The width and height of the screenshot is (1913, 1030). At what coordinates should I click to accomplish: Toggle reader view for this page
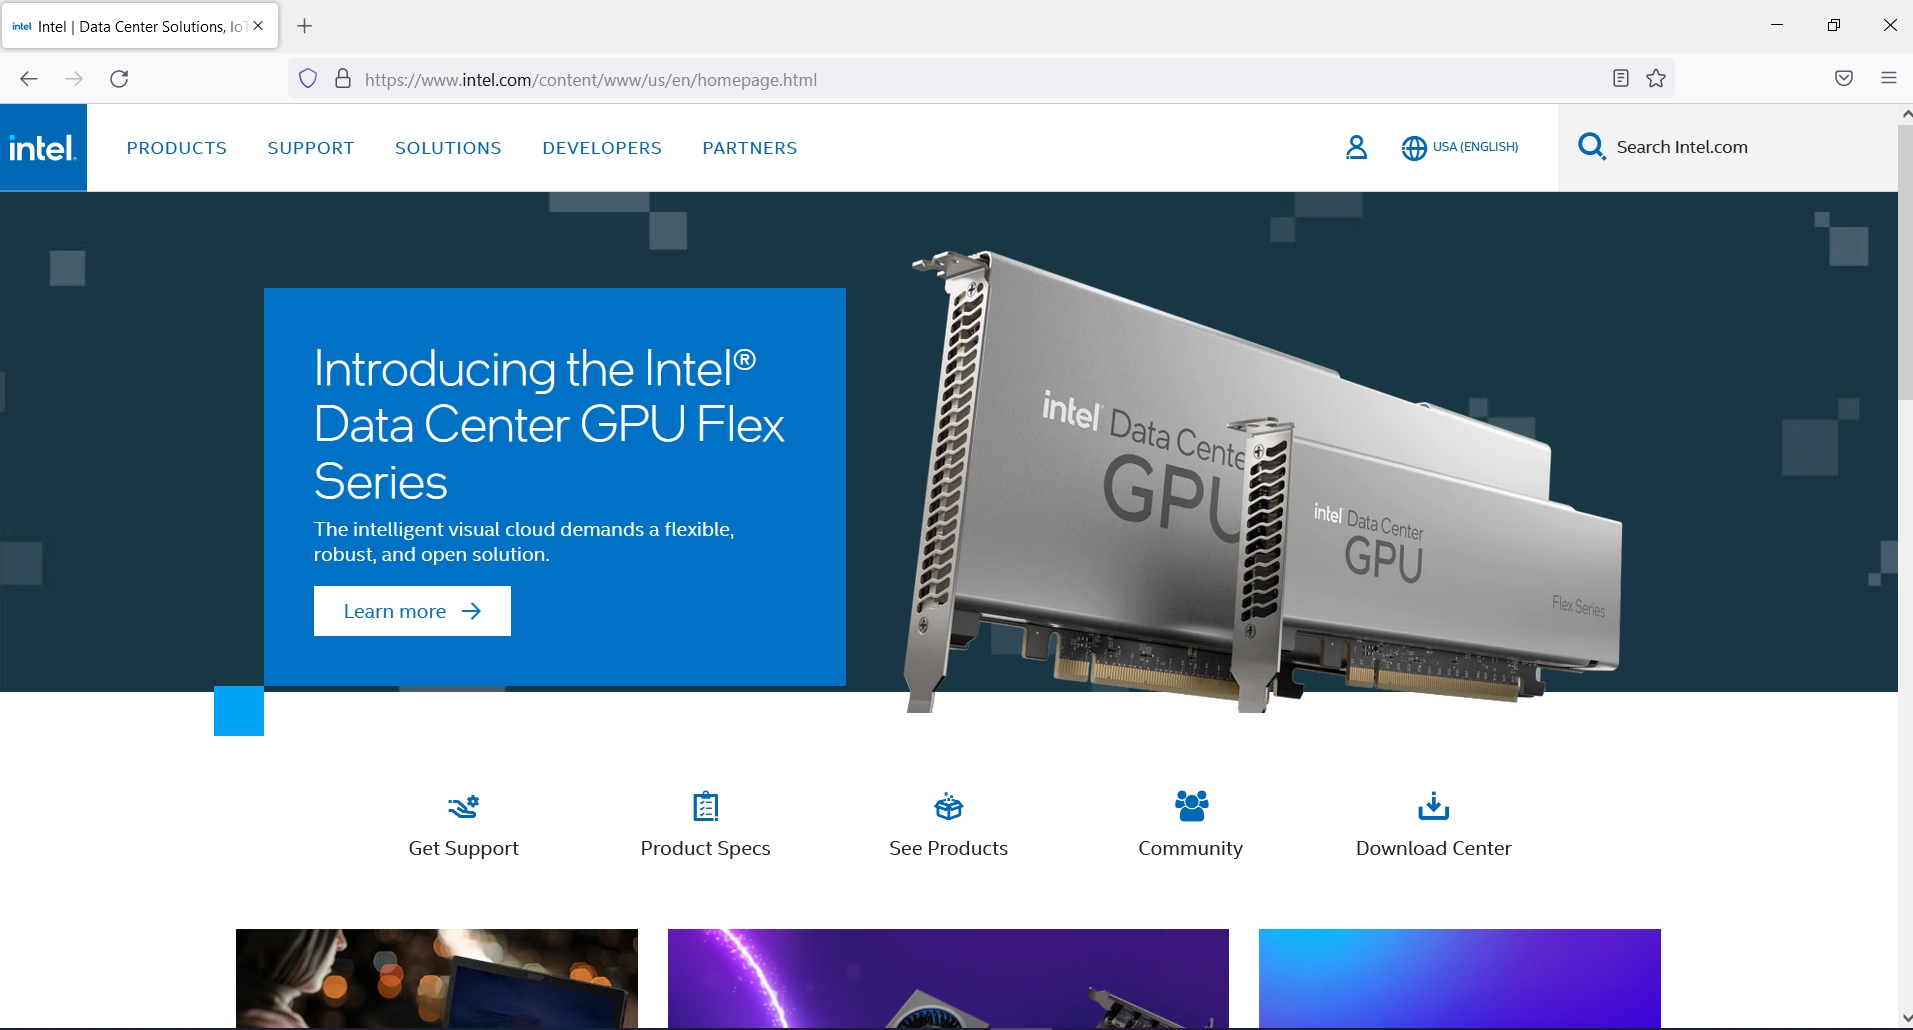pyautogui.click(x=1620, y=78)
